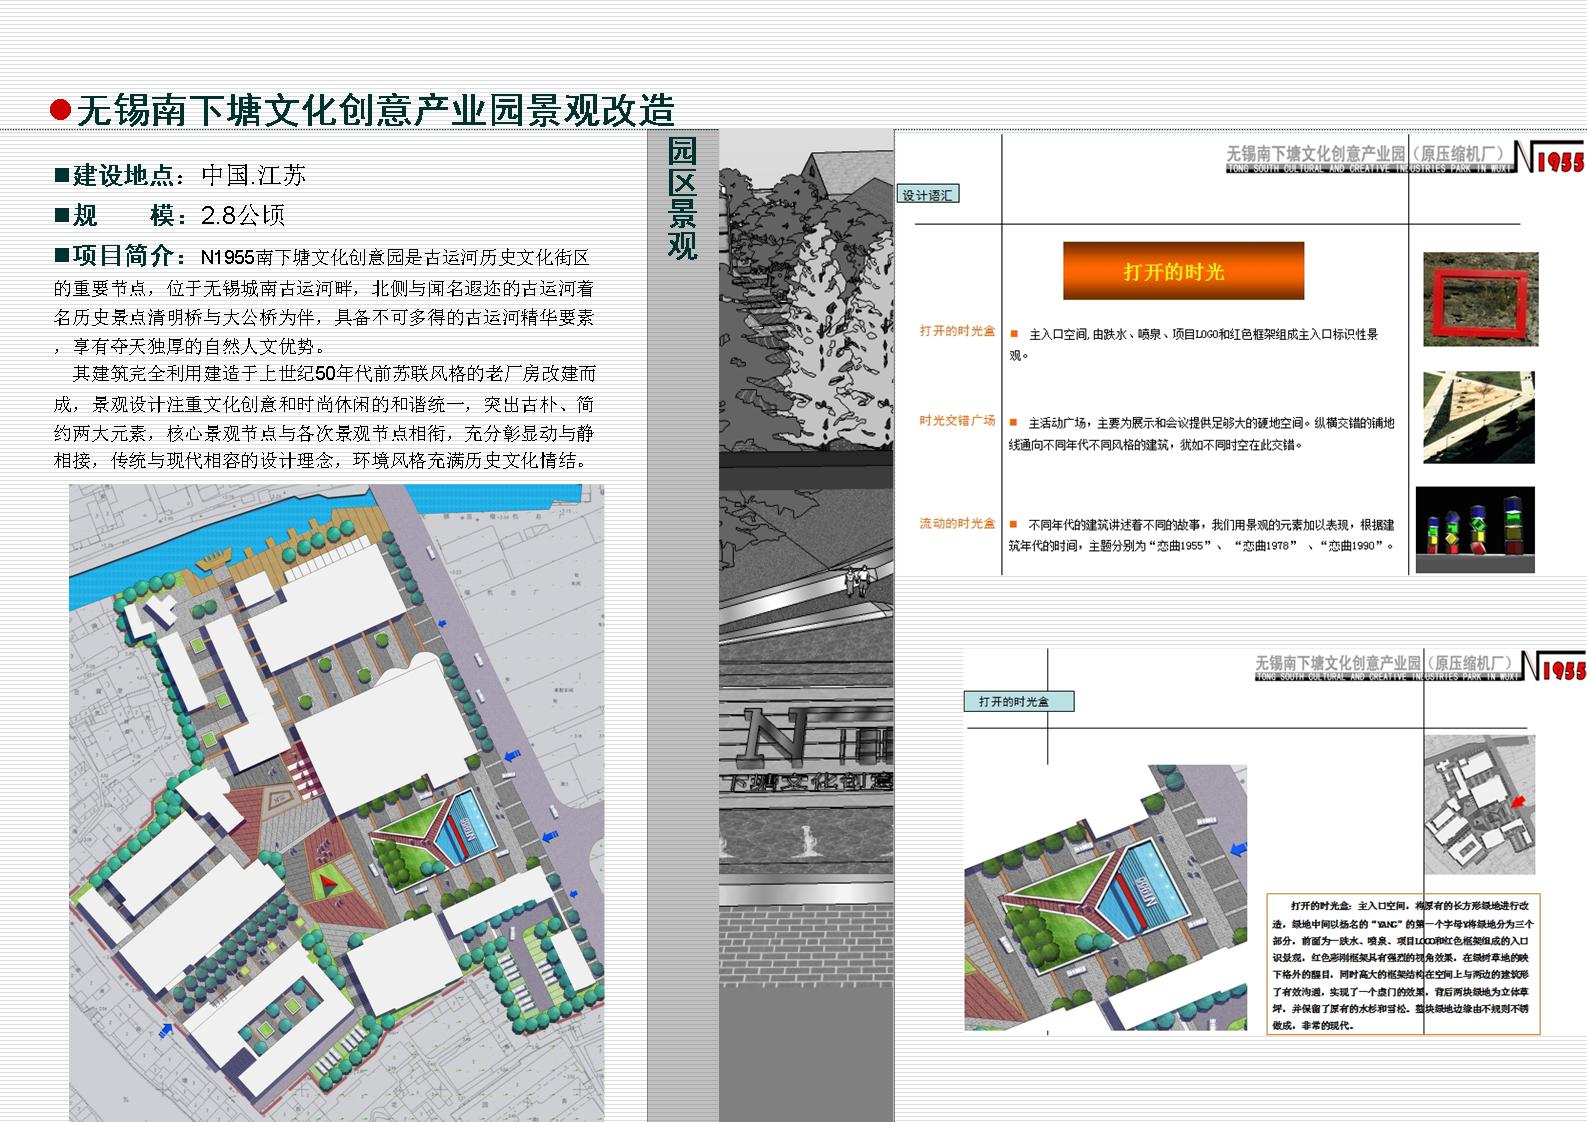Click the orange 流动的时光盒 heading
Image resolution: width=1587 pixels, height=1122 pixels.
pos(957,523)
